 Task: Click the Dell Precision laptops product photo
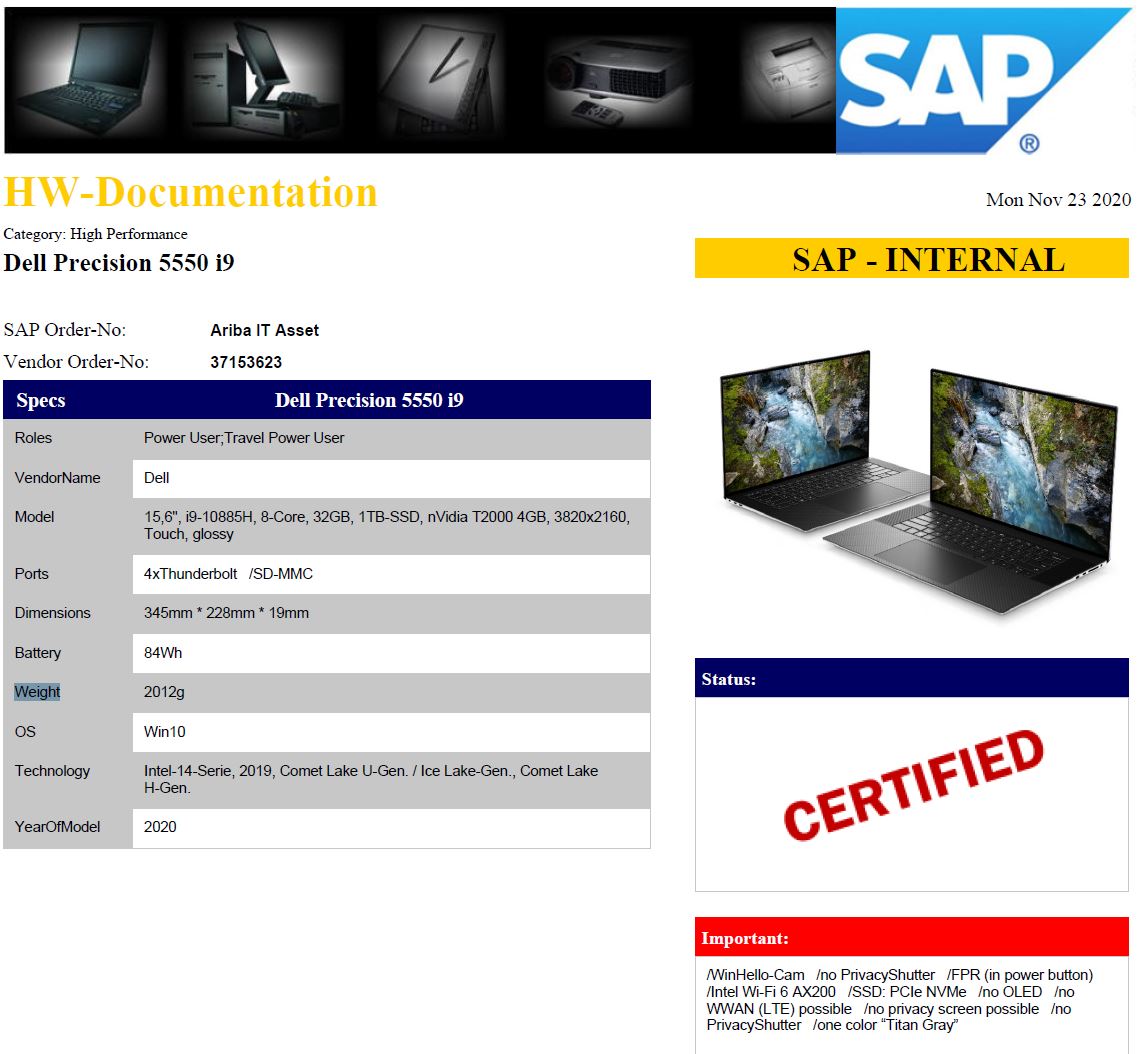click(x=918, y=484)
